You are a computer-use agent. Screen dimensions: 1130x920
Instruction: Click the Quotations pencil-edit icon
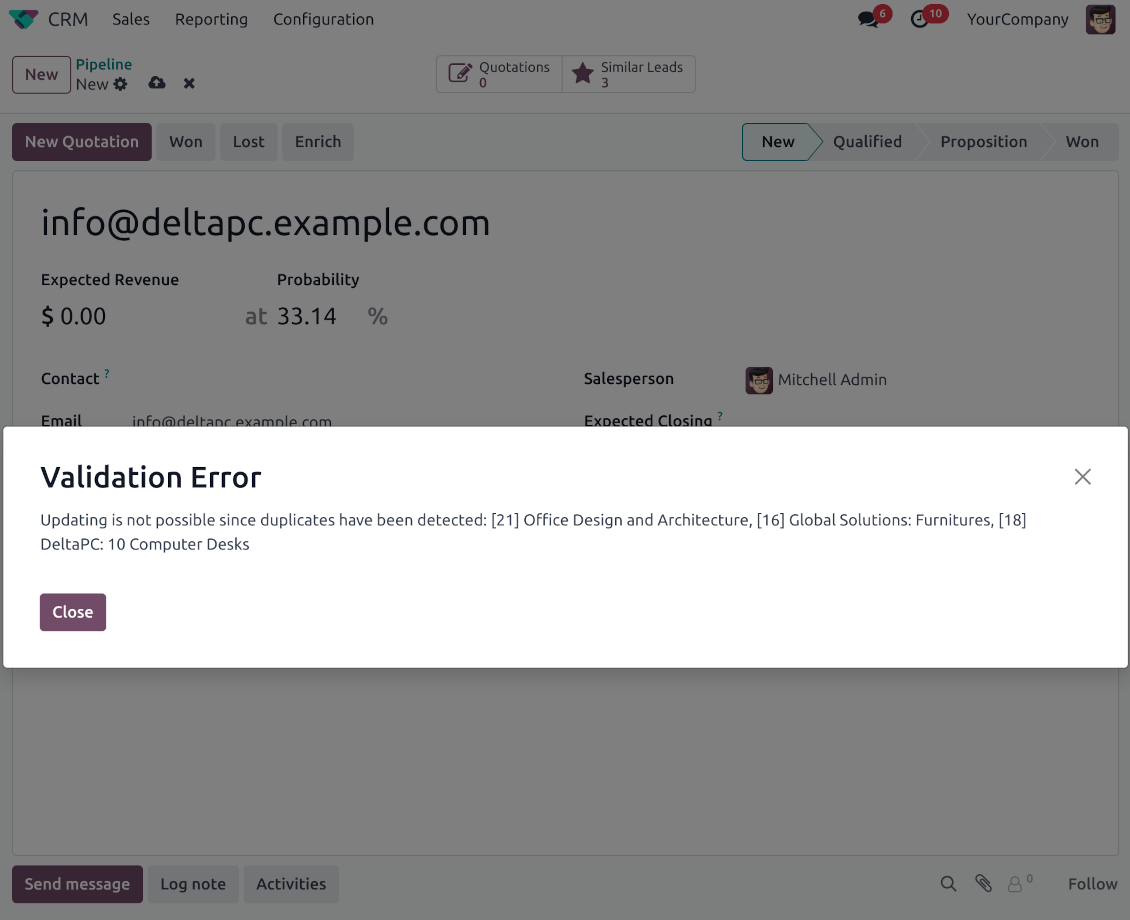point(460,73)
